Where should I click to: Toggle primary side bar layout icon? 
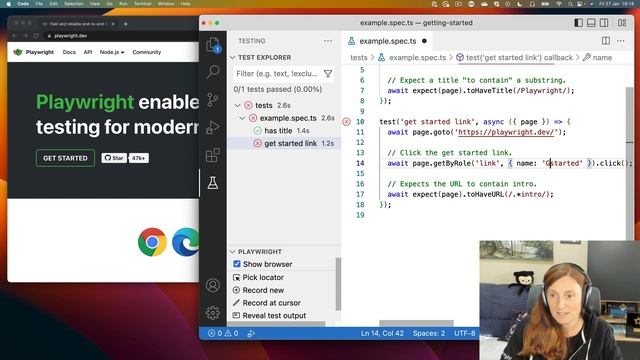click(578, 23)
